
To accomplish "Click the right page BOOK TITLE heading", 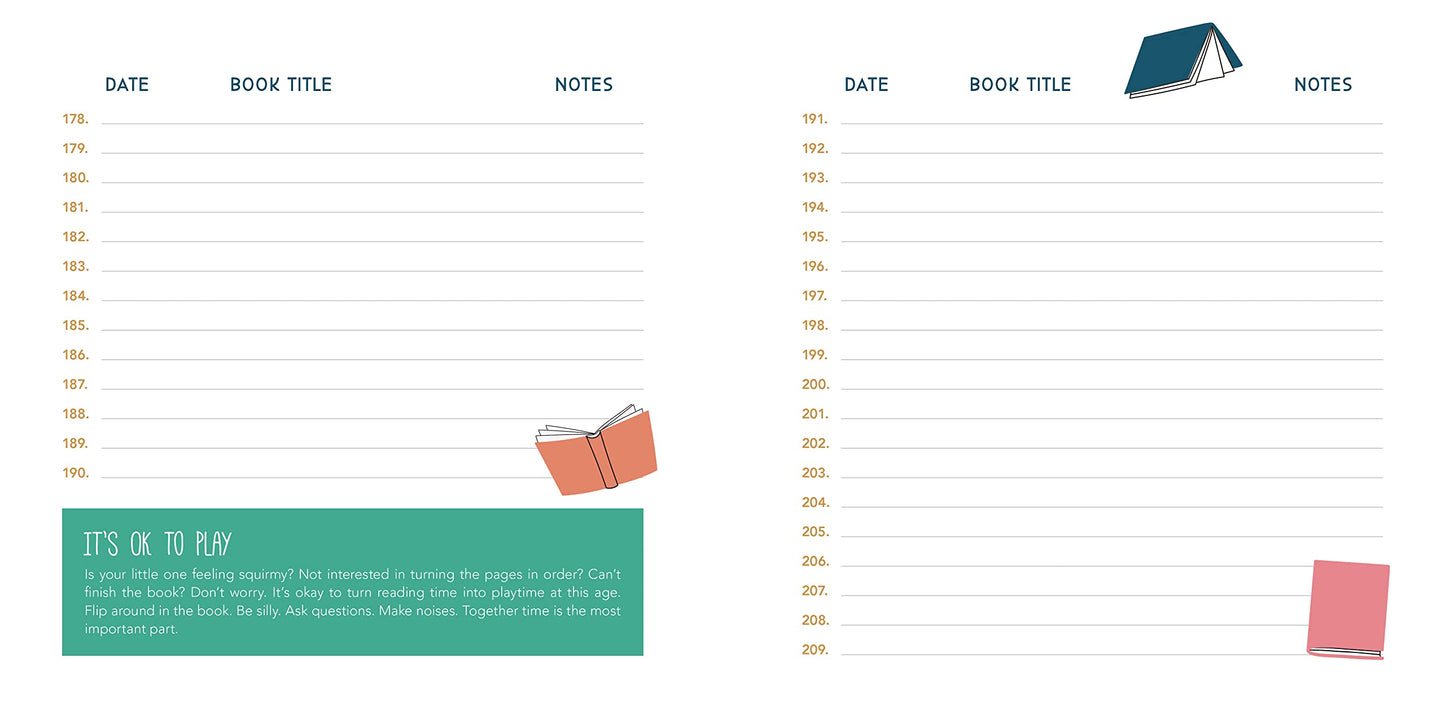I will coord(1020,85).
